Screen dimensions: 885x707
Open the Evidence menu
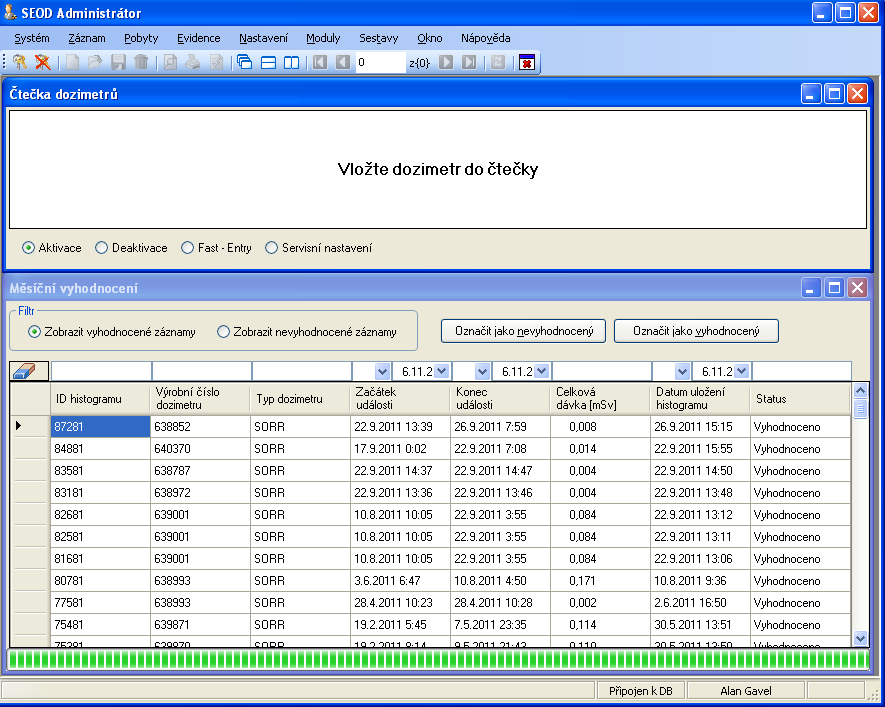click(x=199, y=38)
